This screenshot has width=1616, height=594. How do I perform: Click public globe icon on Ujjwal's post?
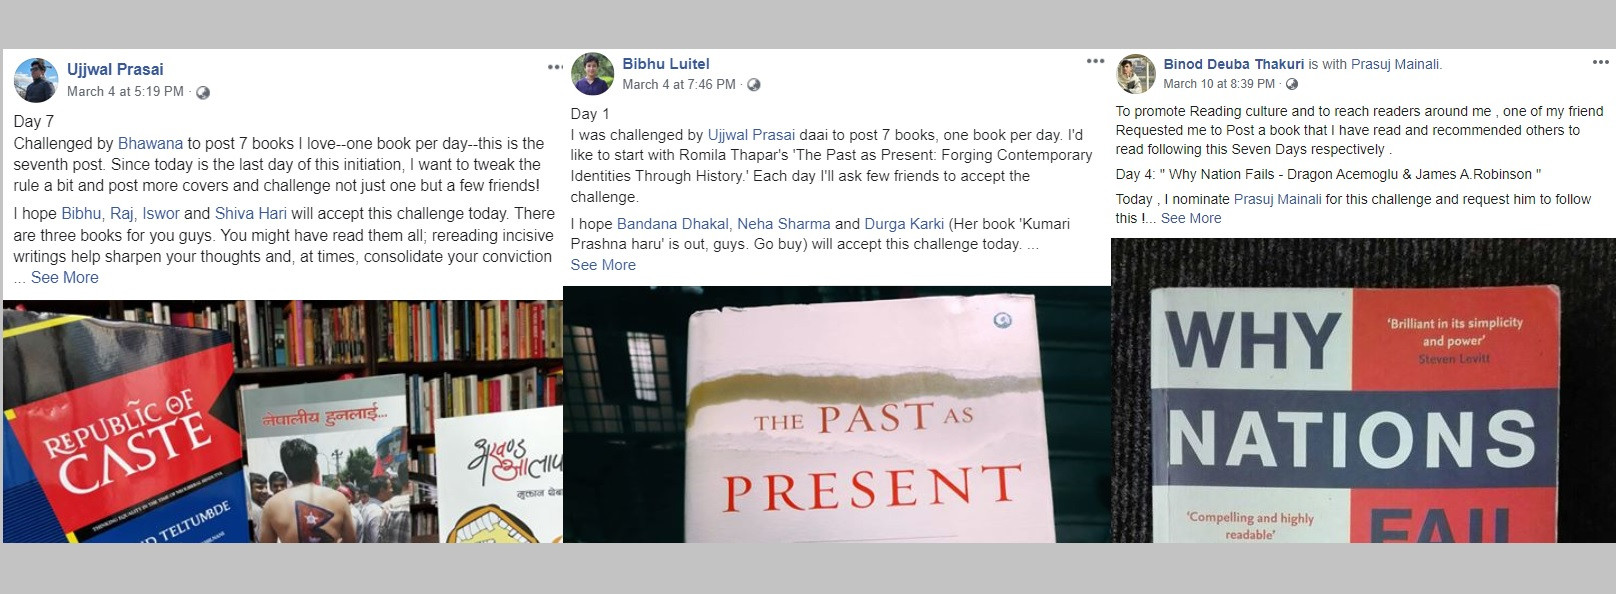click(203, 92)
